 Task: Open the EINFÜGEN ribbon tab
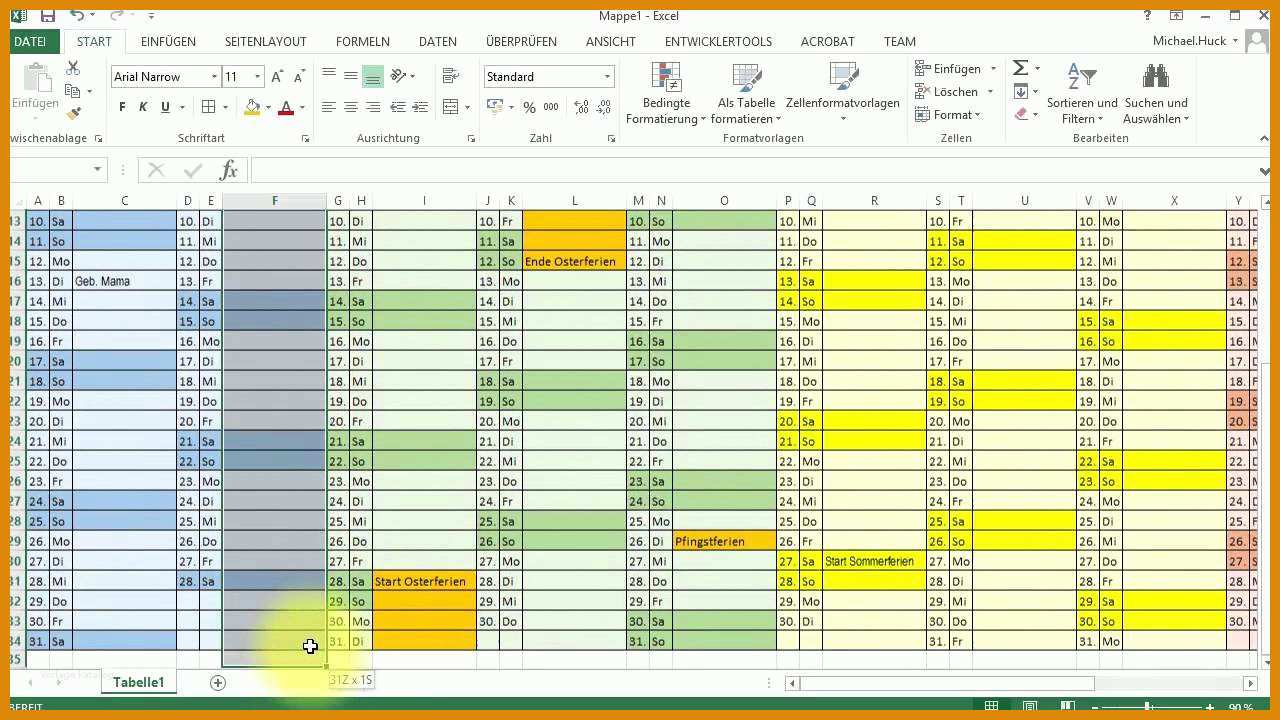(168, 42)
